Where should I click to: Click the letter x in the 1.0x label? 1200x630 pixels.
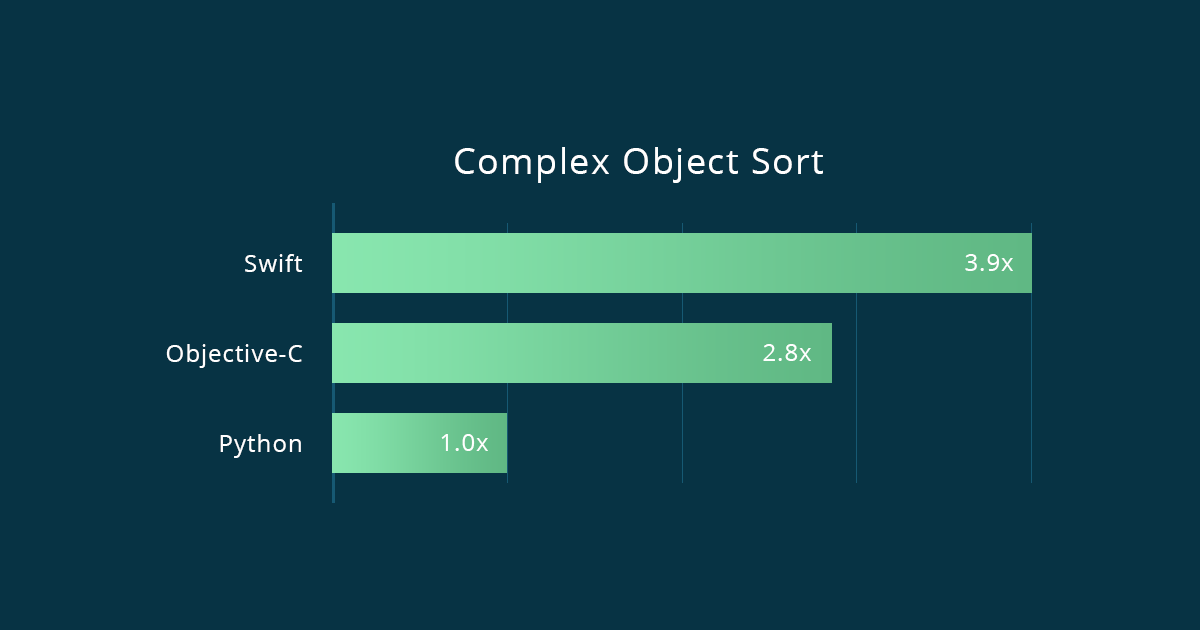(x=482, y=444)
